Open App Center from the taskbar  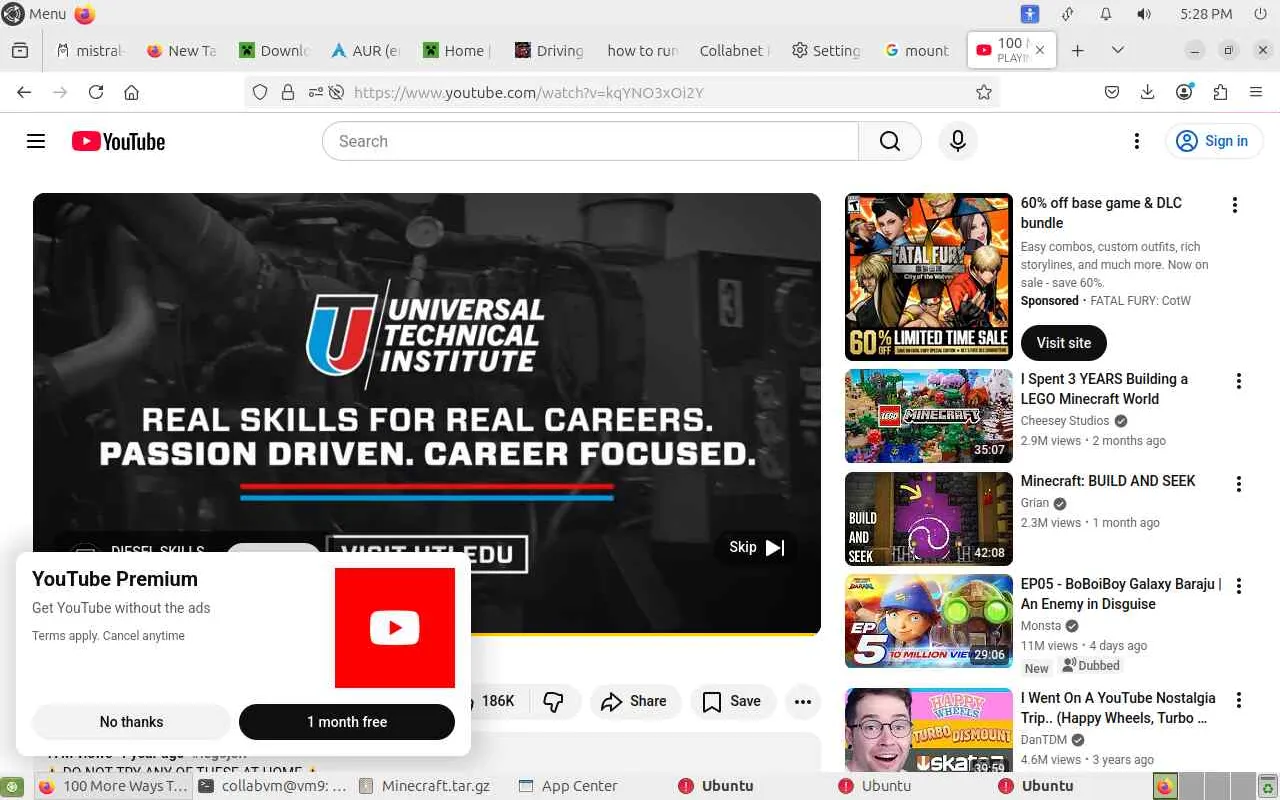pyautogui.click(x=570, y=786)
